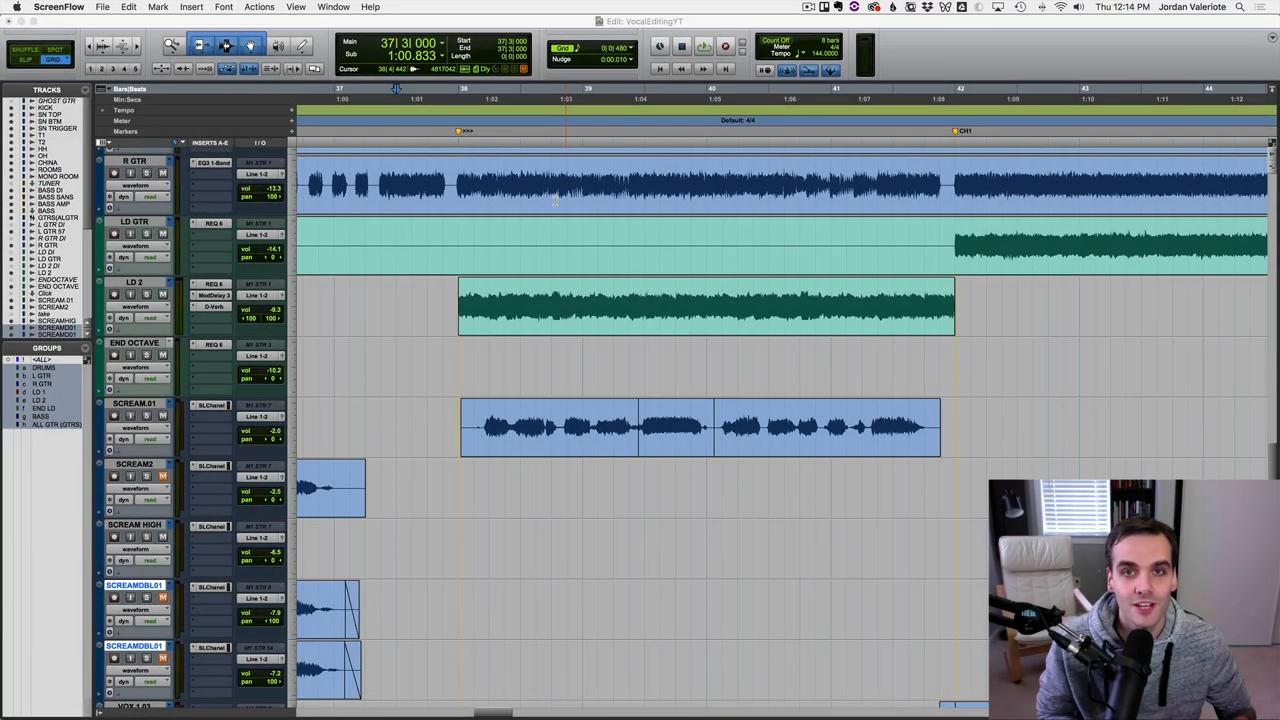This screenshot has height=720, width=1280.
Task: Click the Go to End button
Action: pos(725,69)
